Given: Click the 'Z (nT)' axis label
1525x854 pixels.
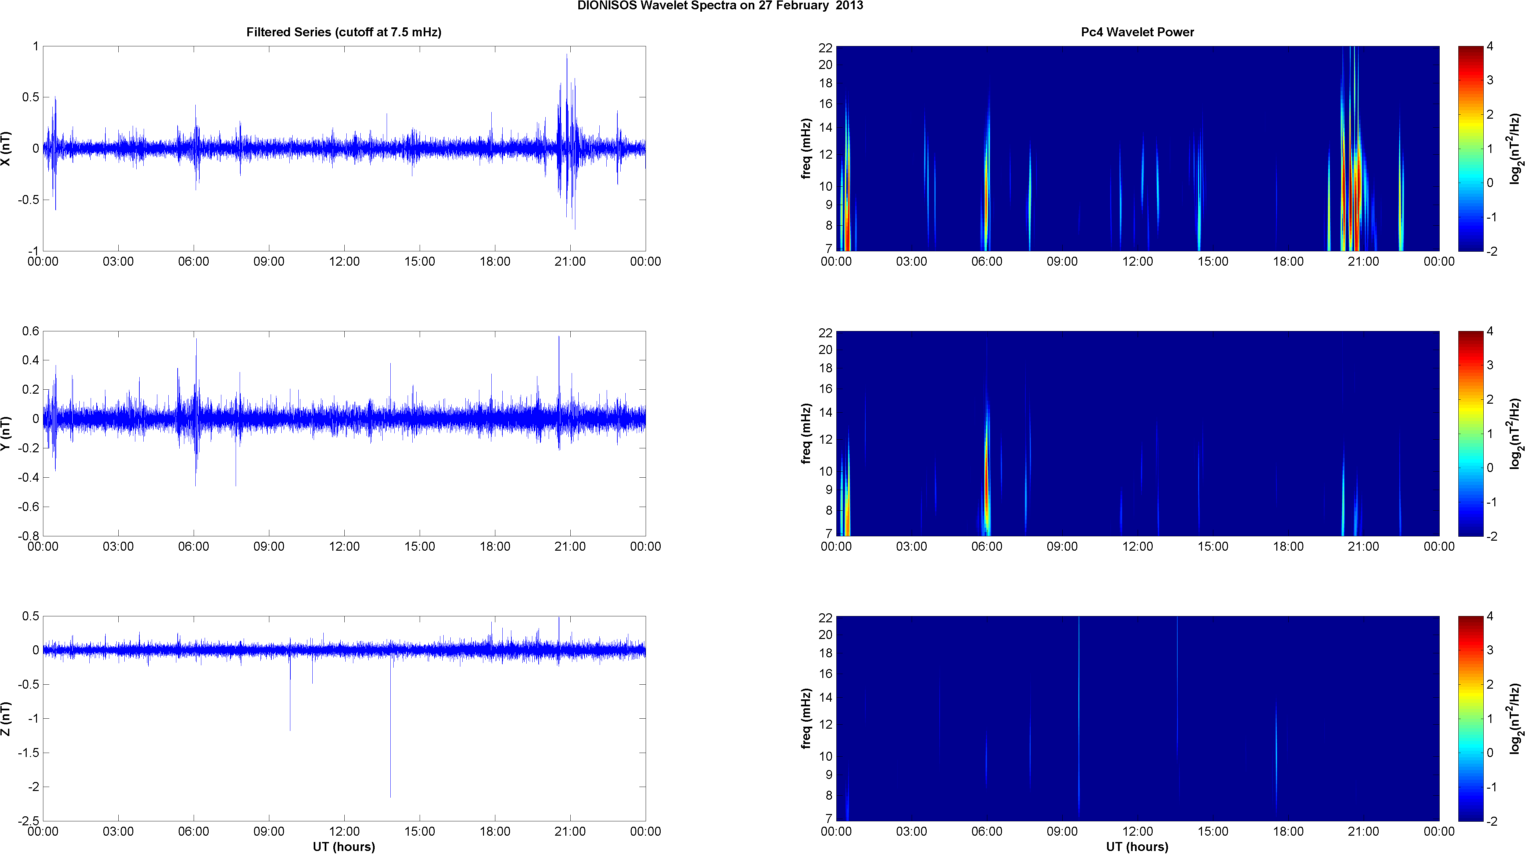Looking at the screenshot, I should point(7,718).
